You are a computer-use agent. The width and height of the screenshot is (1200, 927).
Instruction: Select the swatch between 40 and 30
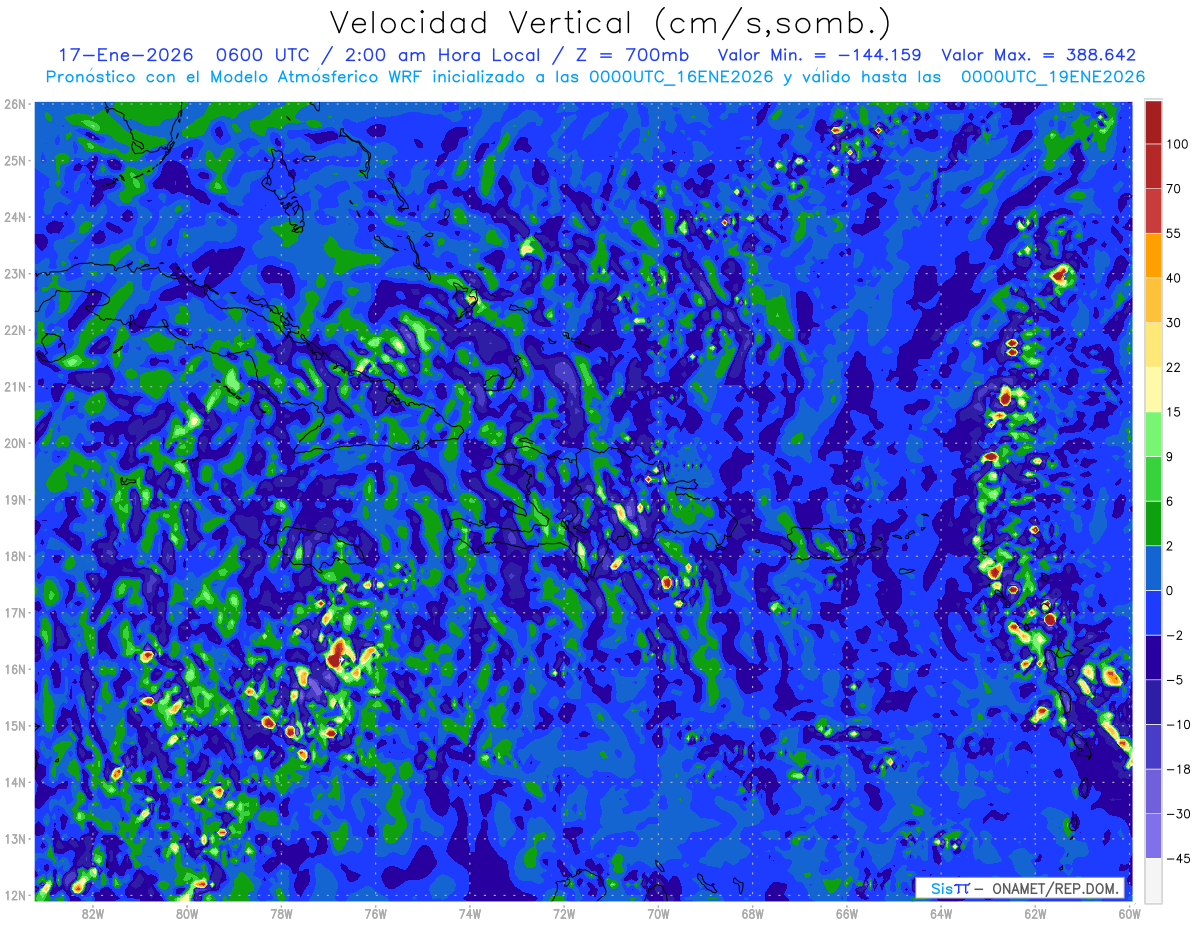pos(1153,300)
